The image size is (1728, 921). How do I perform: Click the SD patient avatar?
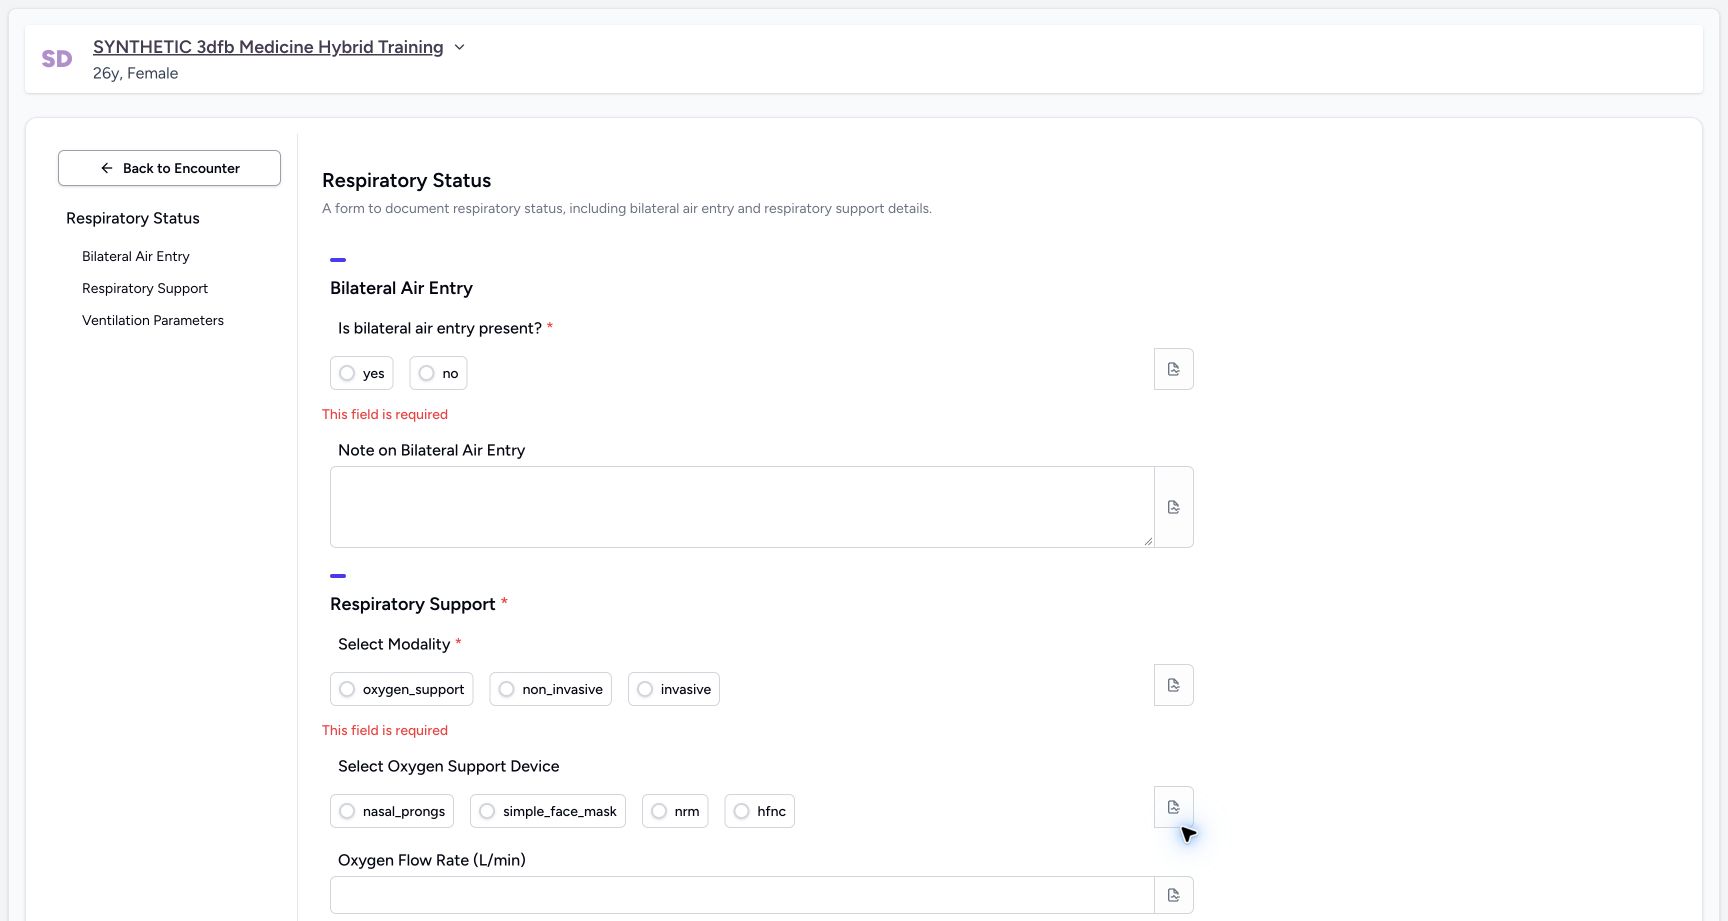[57, 59]
